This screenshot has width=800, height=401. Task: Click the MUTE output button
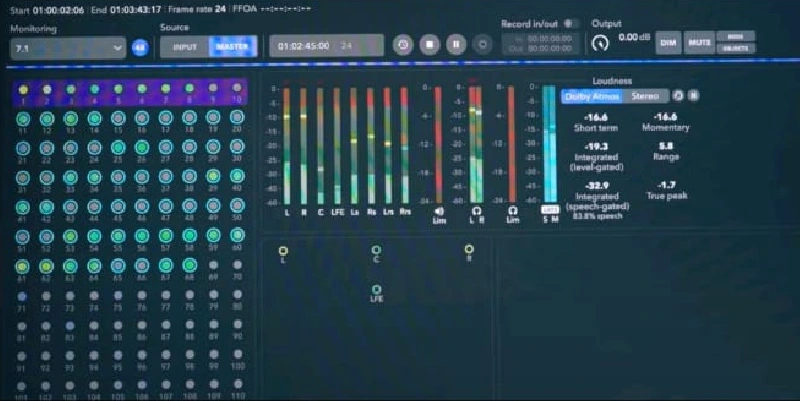click(x=698, y=42)
